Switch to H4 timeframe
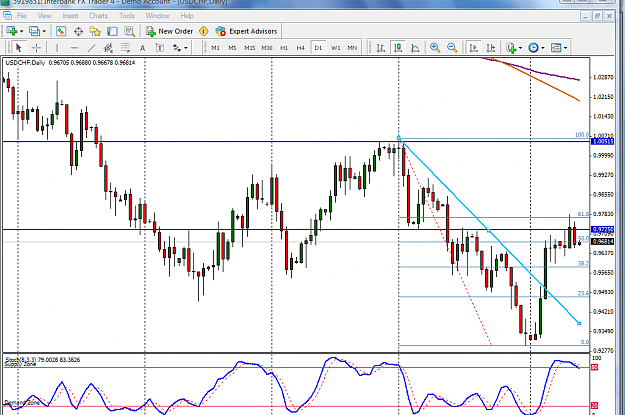The height and width of the screenshot is (415, 625). click(301, 48)
